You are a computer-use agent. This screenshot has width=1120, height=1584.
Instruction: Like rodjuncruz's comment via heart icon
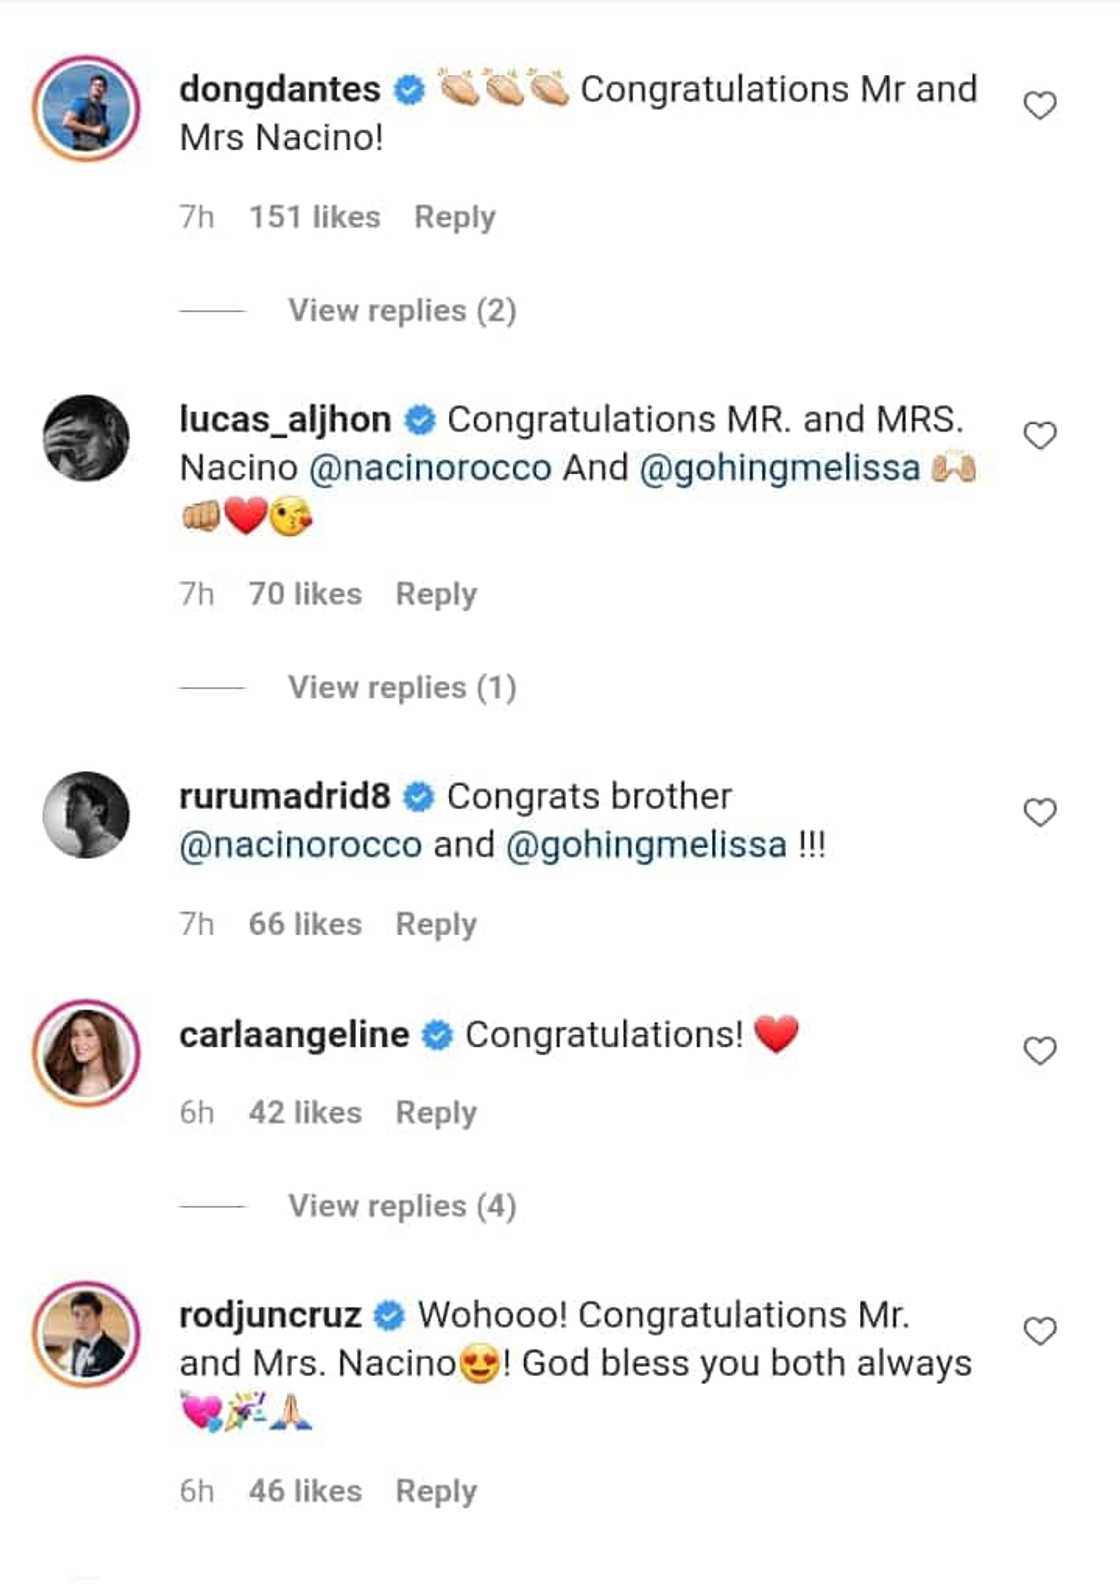pos(1040,1331)
